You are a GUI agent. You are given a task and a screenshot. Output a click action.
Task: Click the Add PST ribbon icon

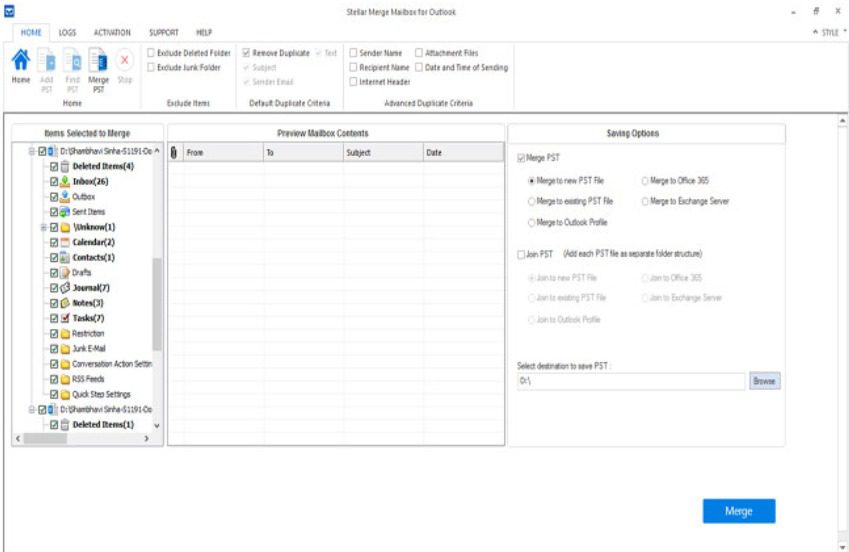click(46, 63)
